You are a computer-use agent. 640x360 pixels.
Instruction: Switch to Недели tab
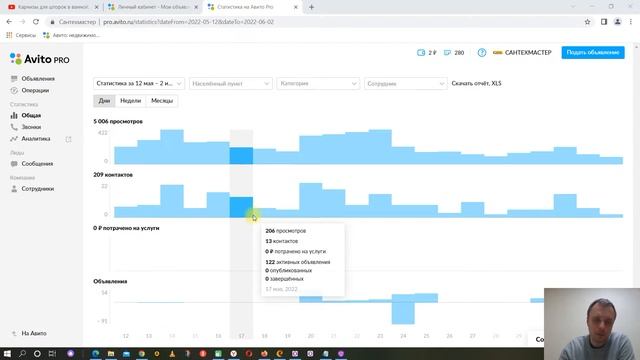[131, 100]
